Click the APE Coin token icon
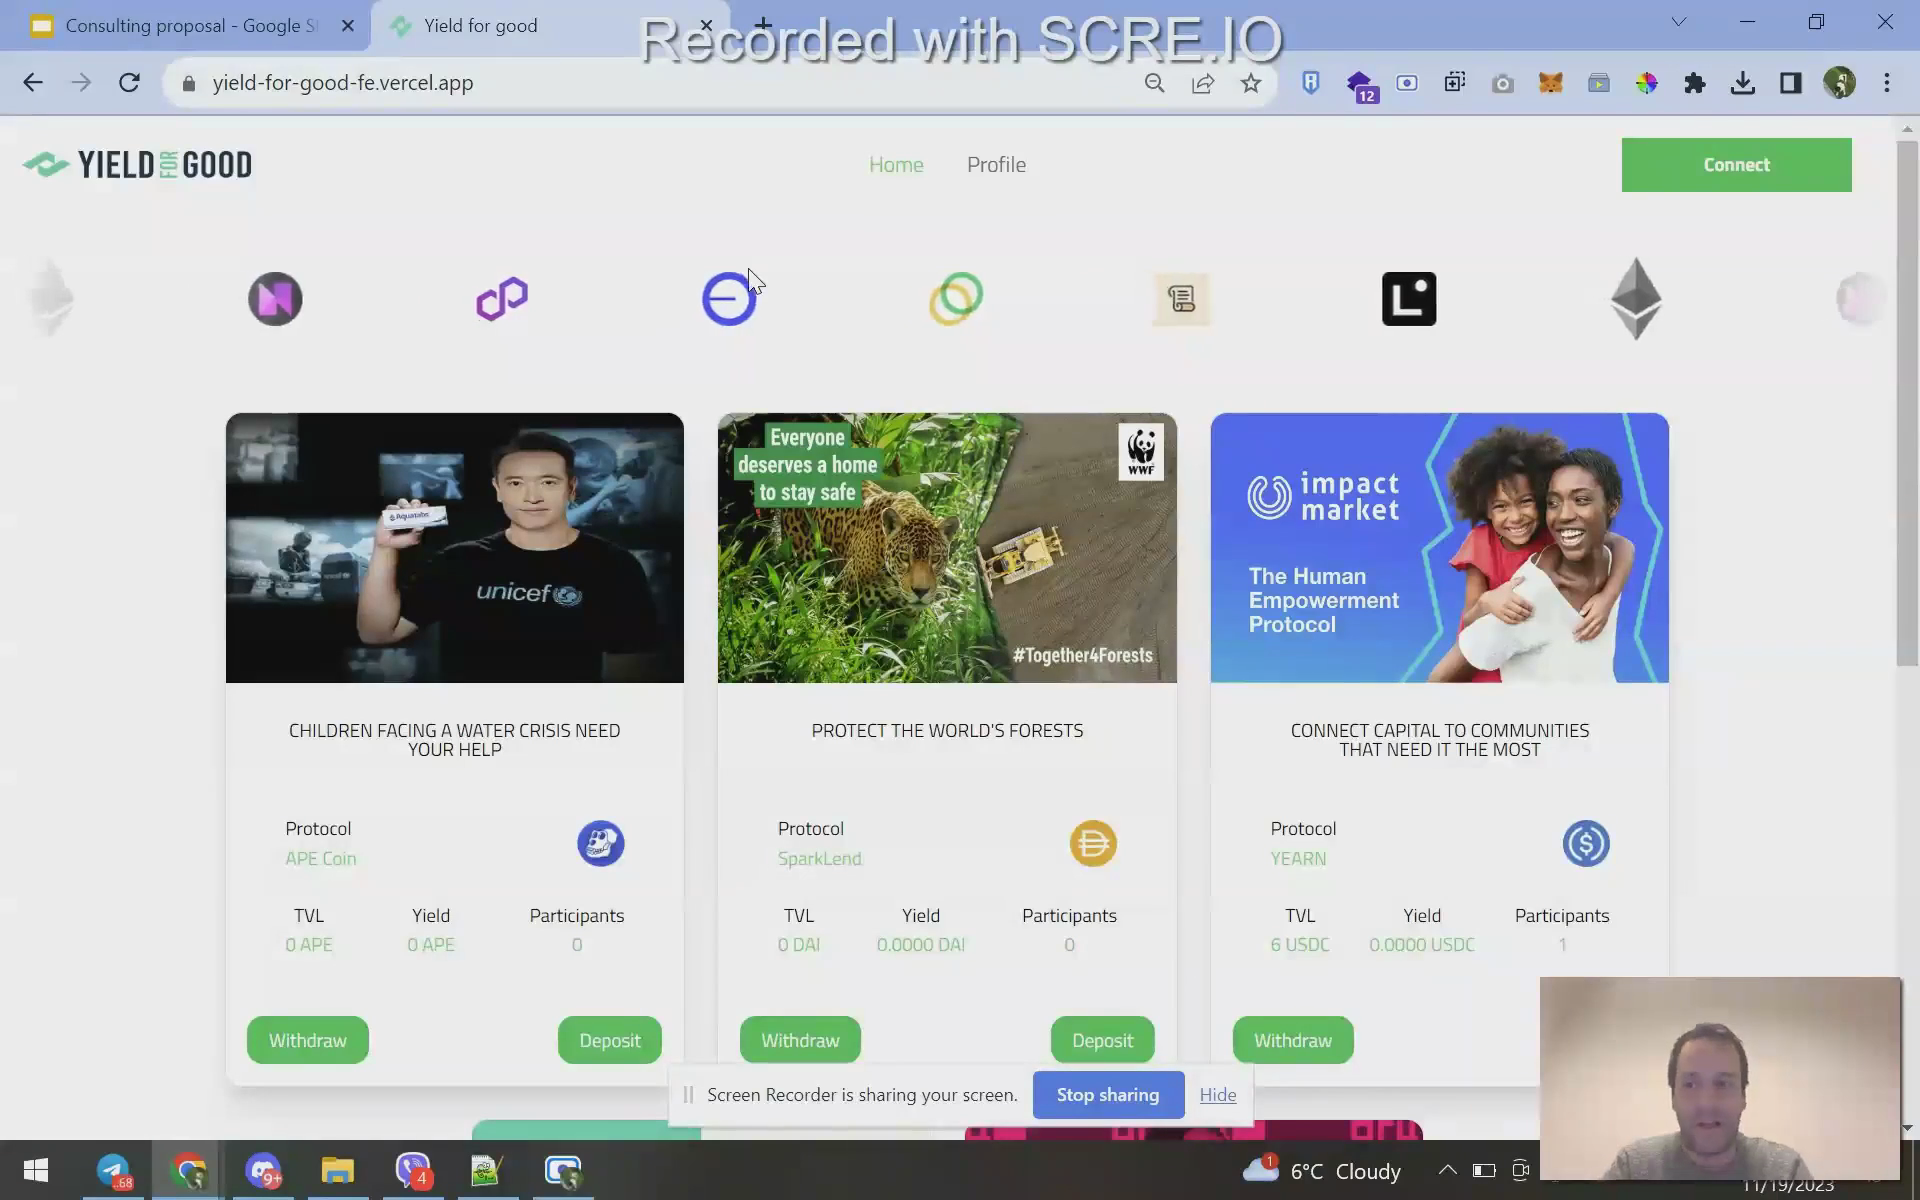Screen dimensions: 1920x1200 click(601, 843)
